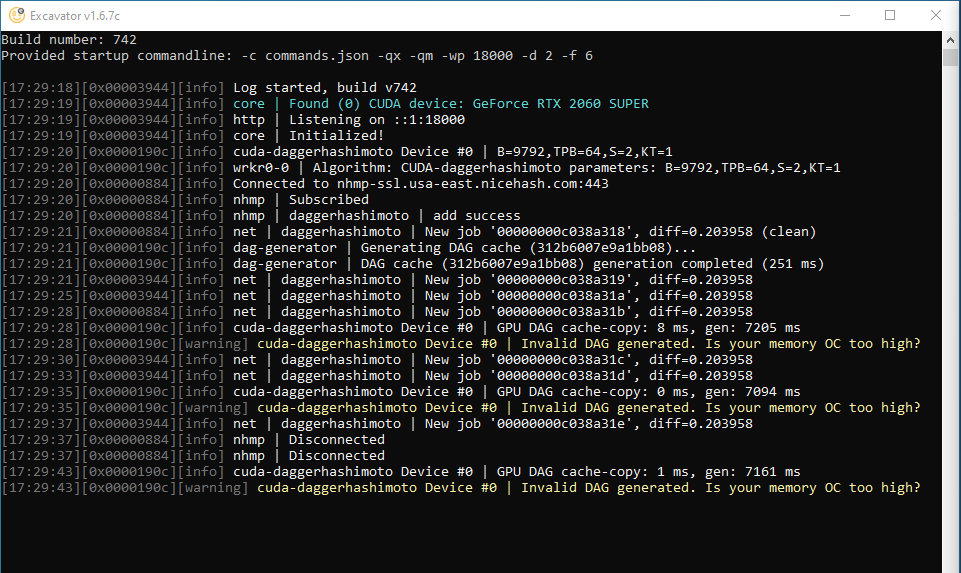Click the scrollbar up arrow
Screen dimensions: 961x573
951,40
